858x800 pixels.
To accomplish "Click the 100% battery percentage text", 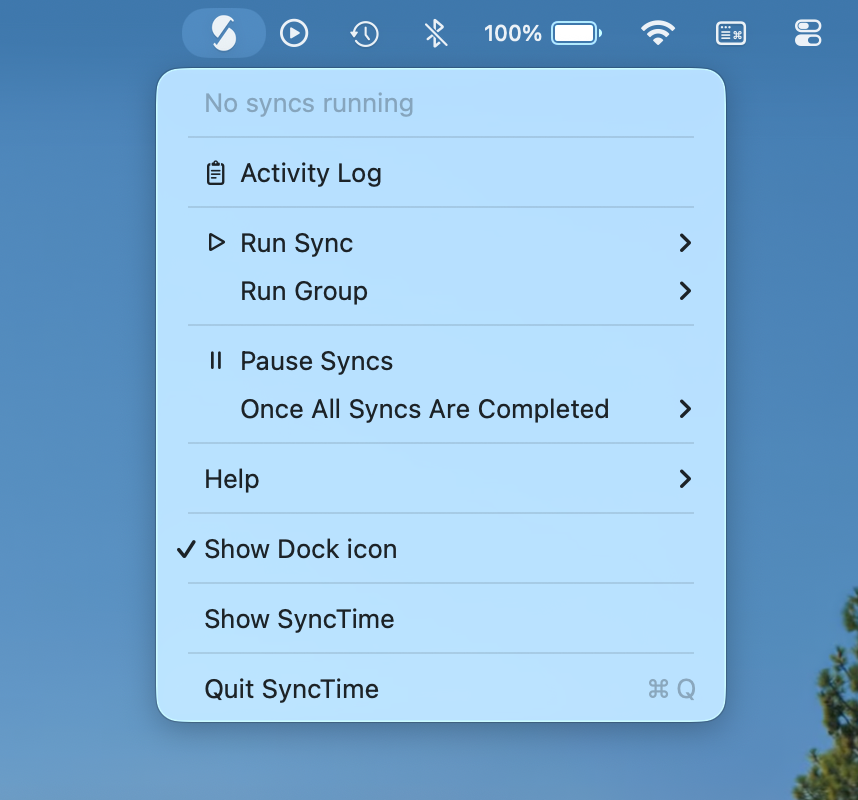I will (x=512, y=34).
